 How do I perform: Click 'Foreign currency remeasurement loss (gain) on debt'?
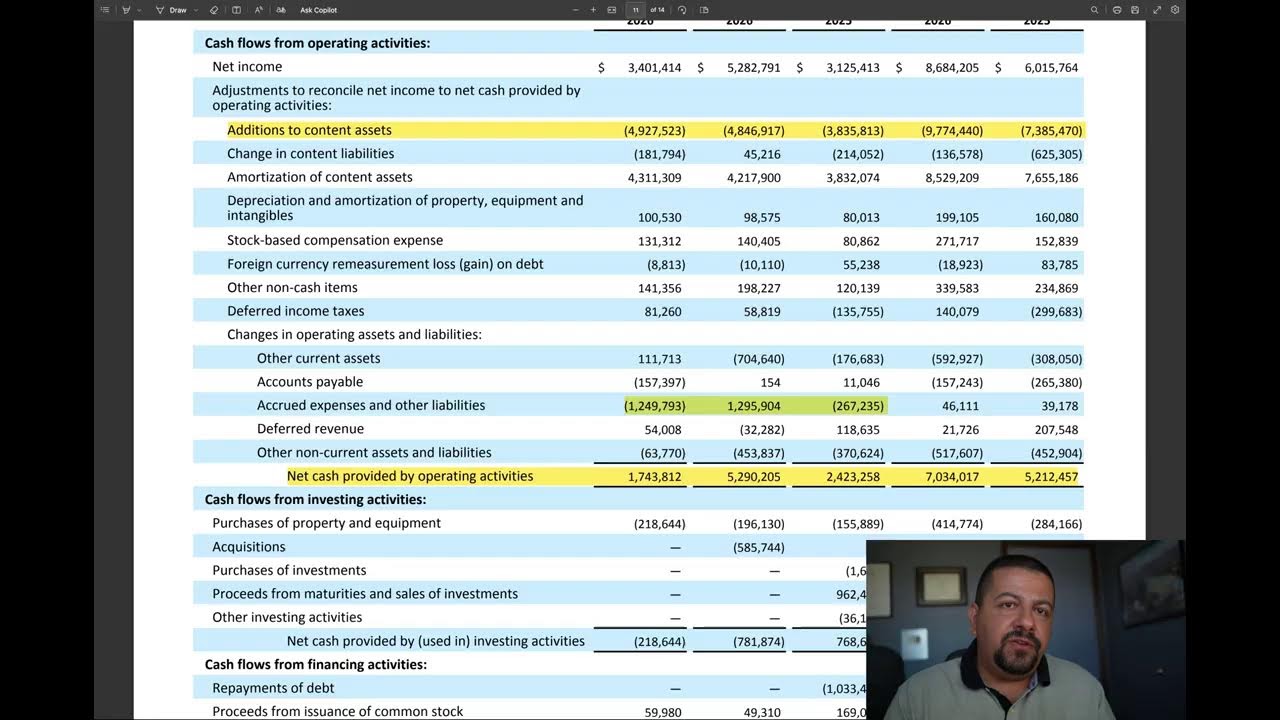pos(385,264)
